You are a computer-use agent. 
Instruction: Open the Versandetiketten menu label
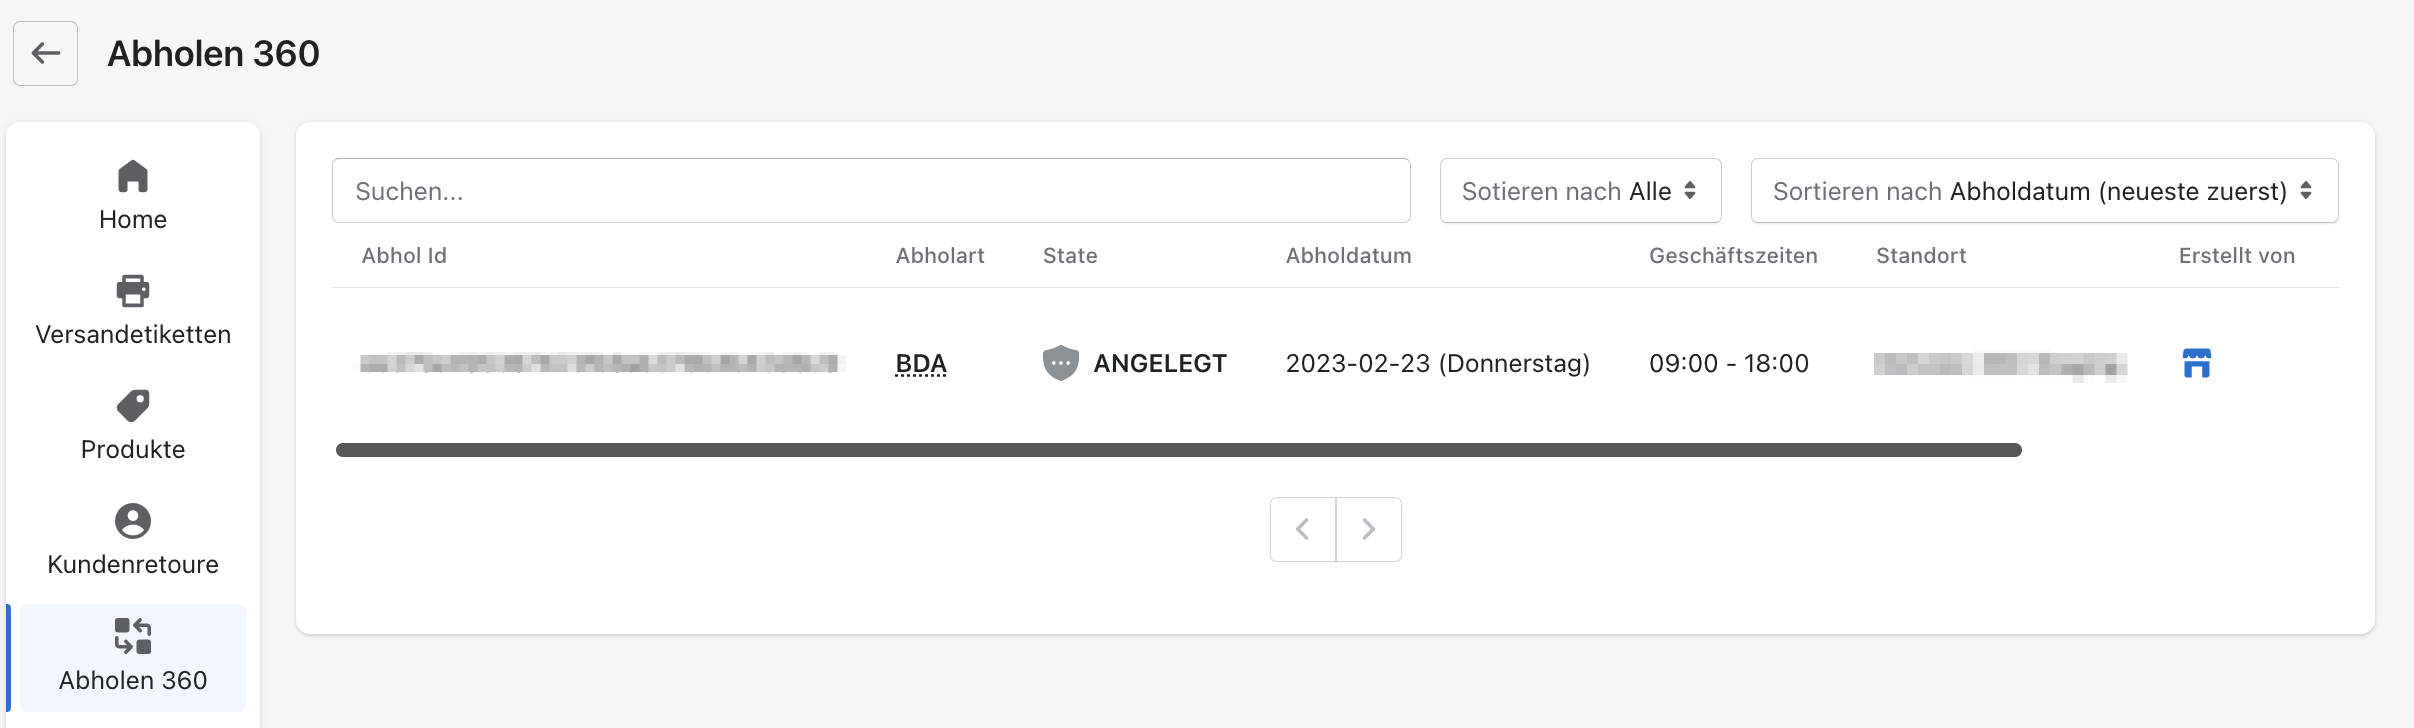point(133,334)
